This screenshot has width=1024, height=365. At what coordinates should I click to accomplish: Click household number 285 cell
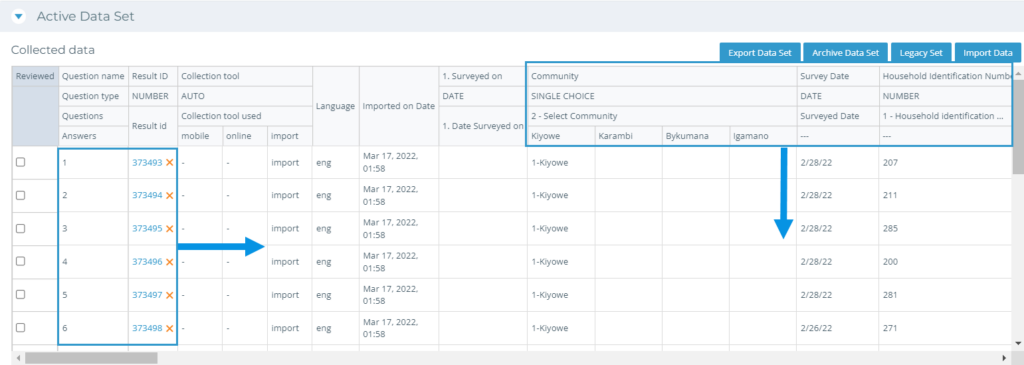pos(946,229)
